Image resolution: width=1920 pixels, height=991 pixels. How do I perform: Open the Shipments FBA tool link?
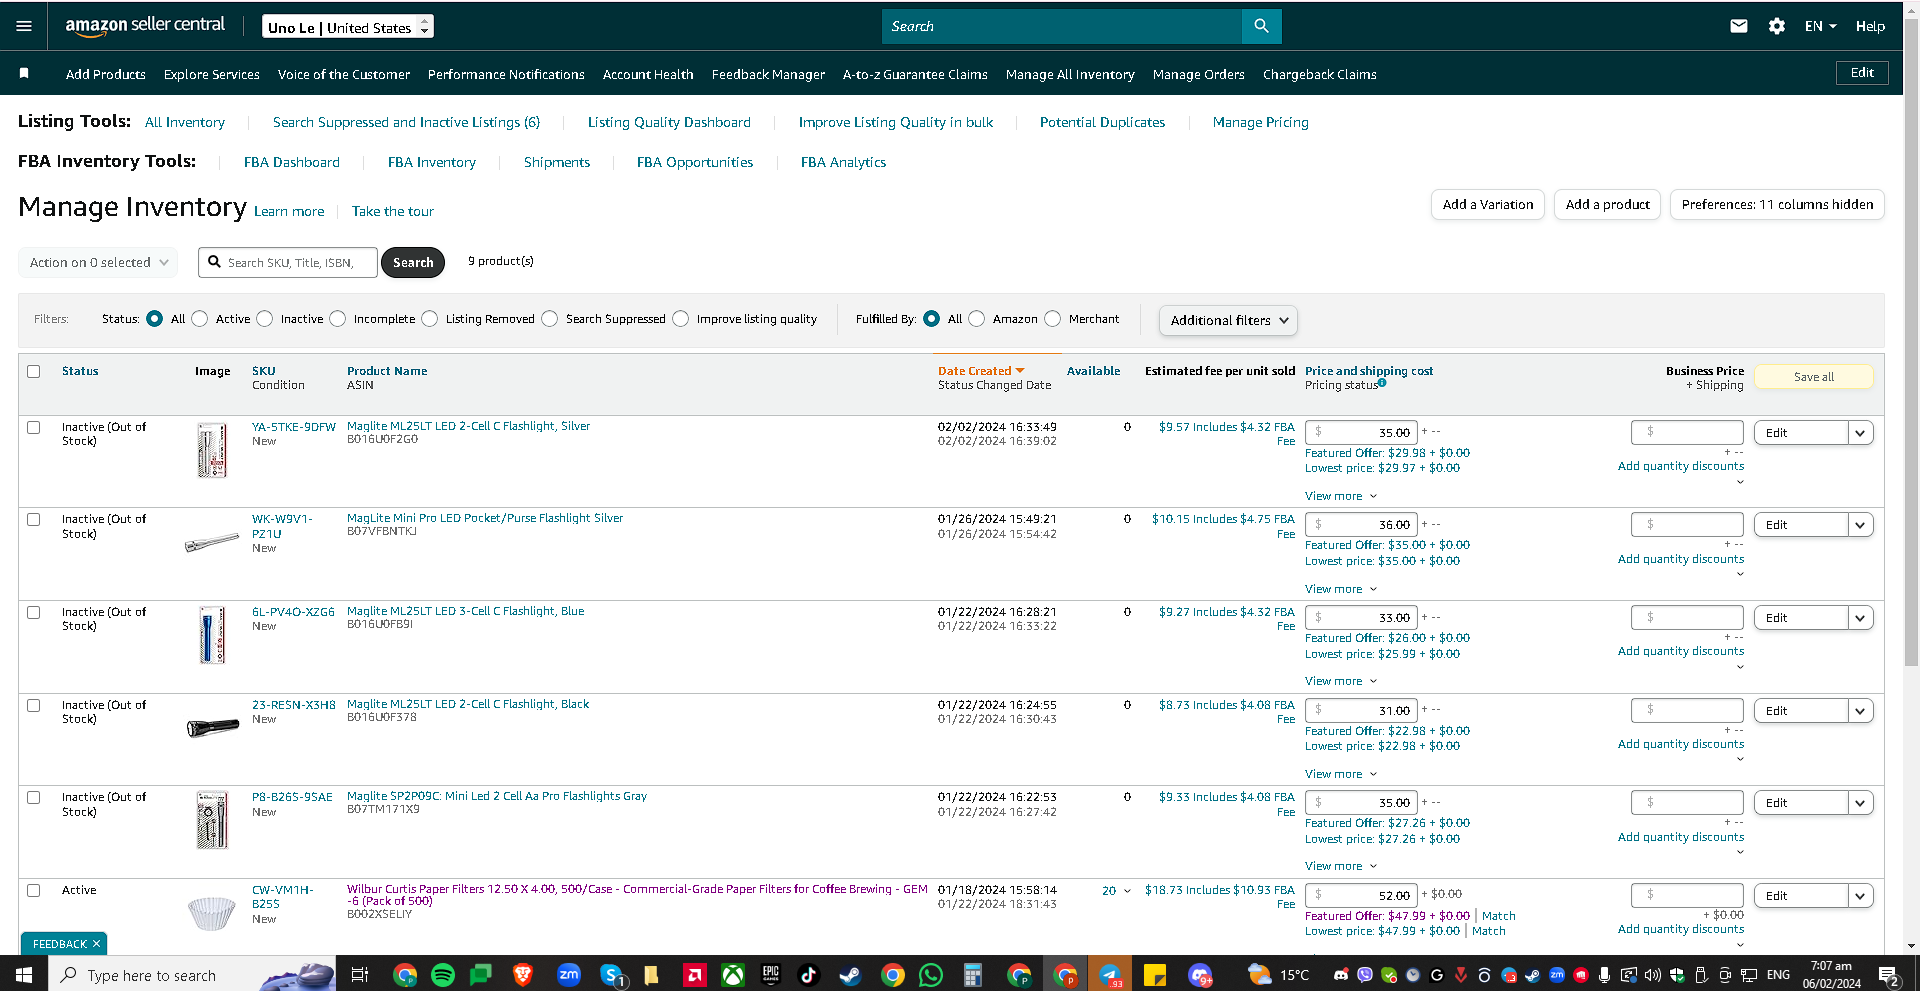[x=557, y=162]
